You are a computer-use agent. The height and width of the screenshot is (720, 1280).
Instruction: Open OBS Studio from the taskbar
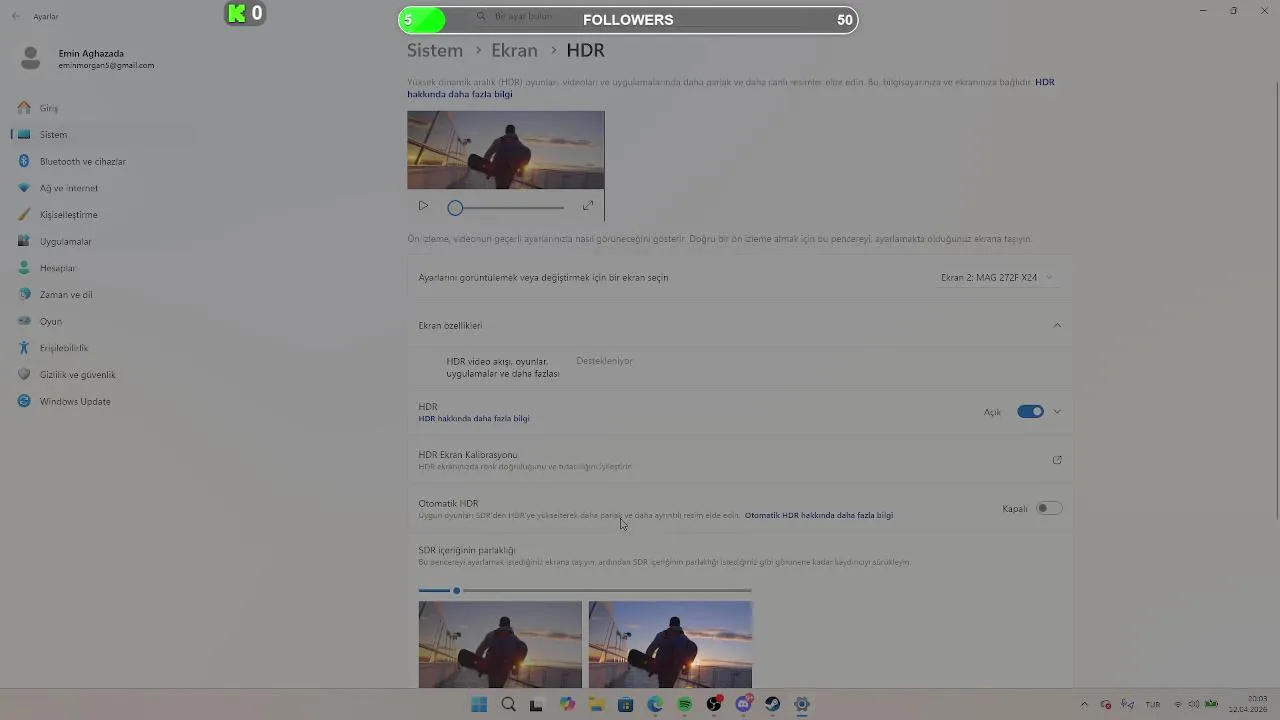coord(714,705)
